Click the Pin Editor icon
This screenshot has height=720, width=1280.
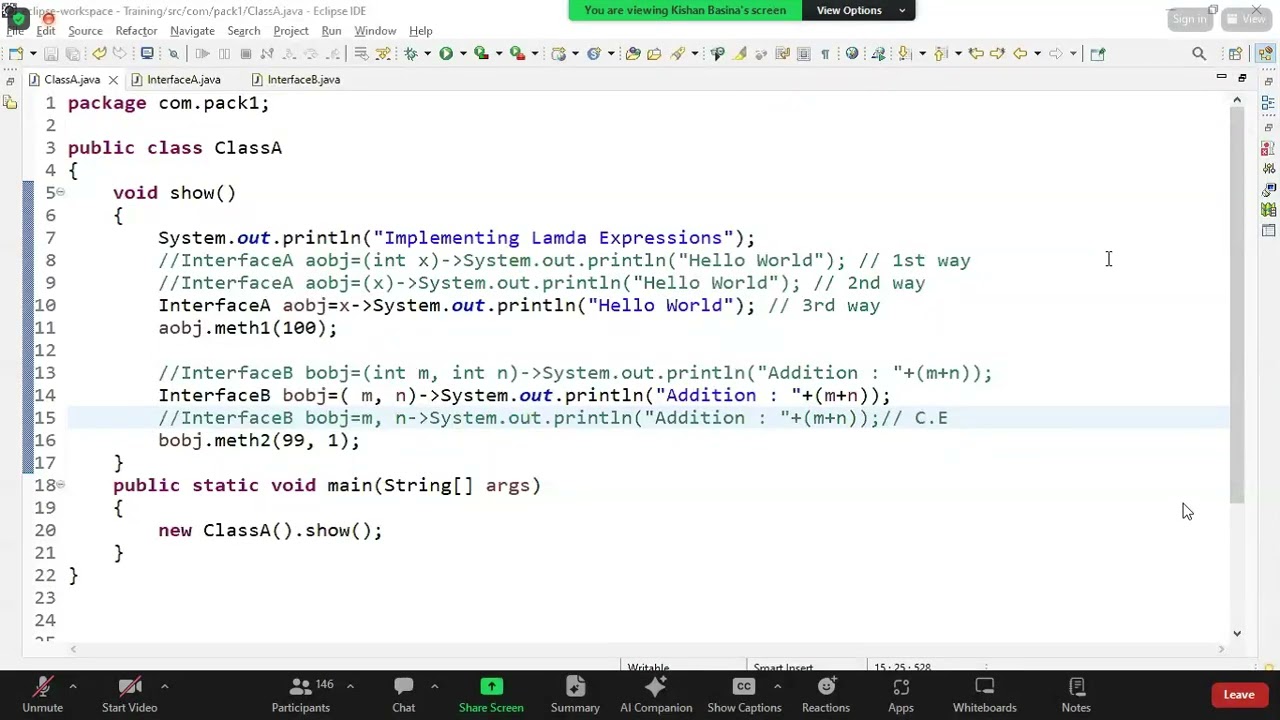click(x=1097, y=53)
